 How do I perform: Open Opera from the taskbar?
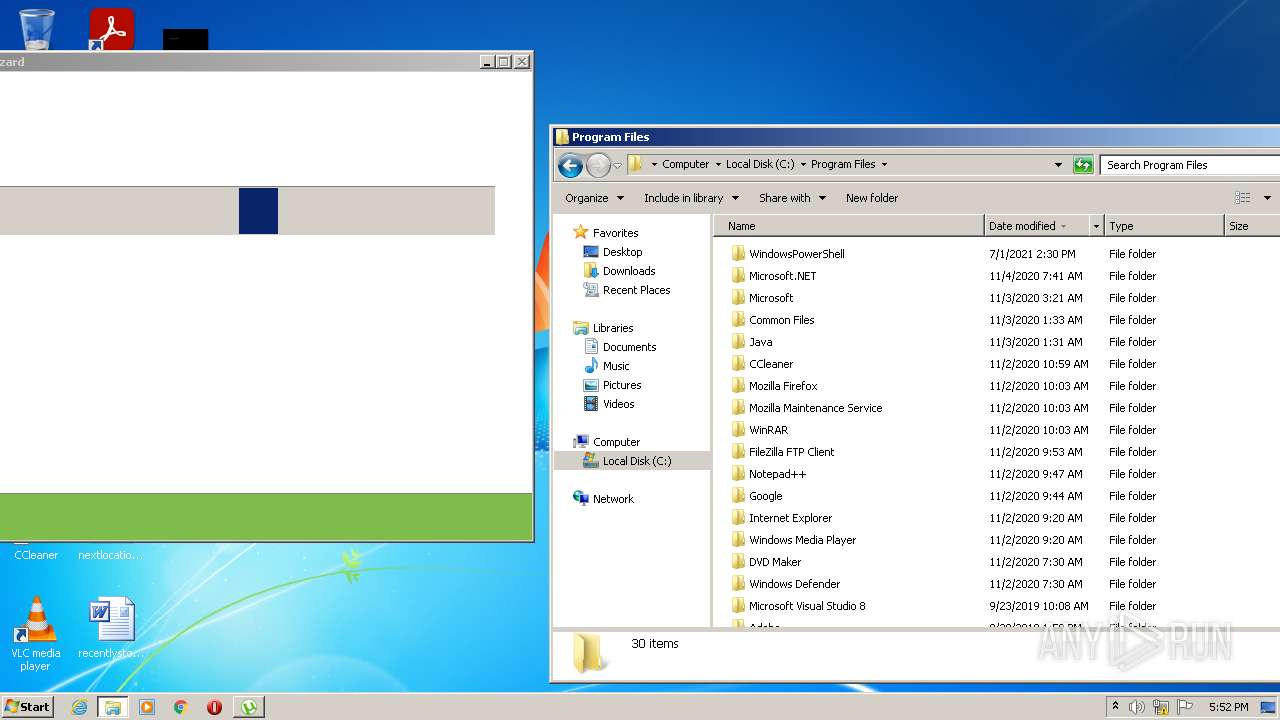214,707
